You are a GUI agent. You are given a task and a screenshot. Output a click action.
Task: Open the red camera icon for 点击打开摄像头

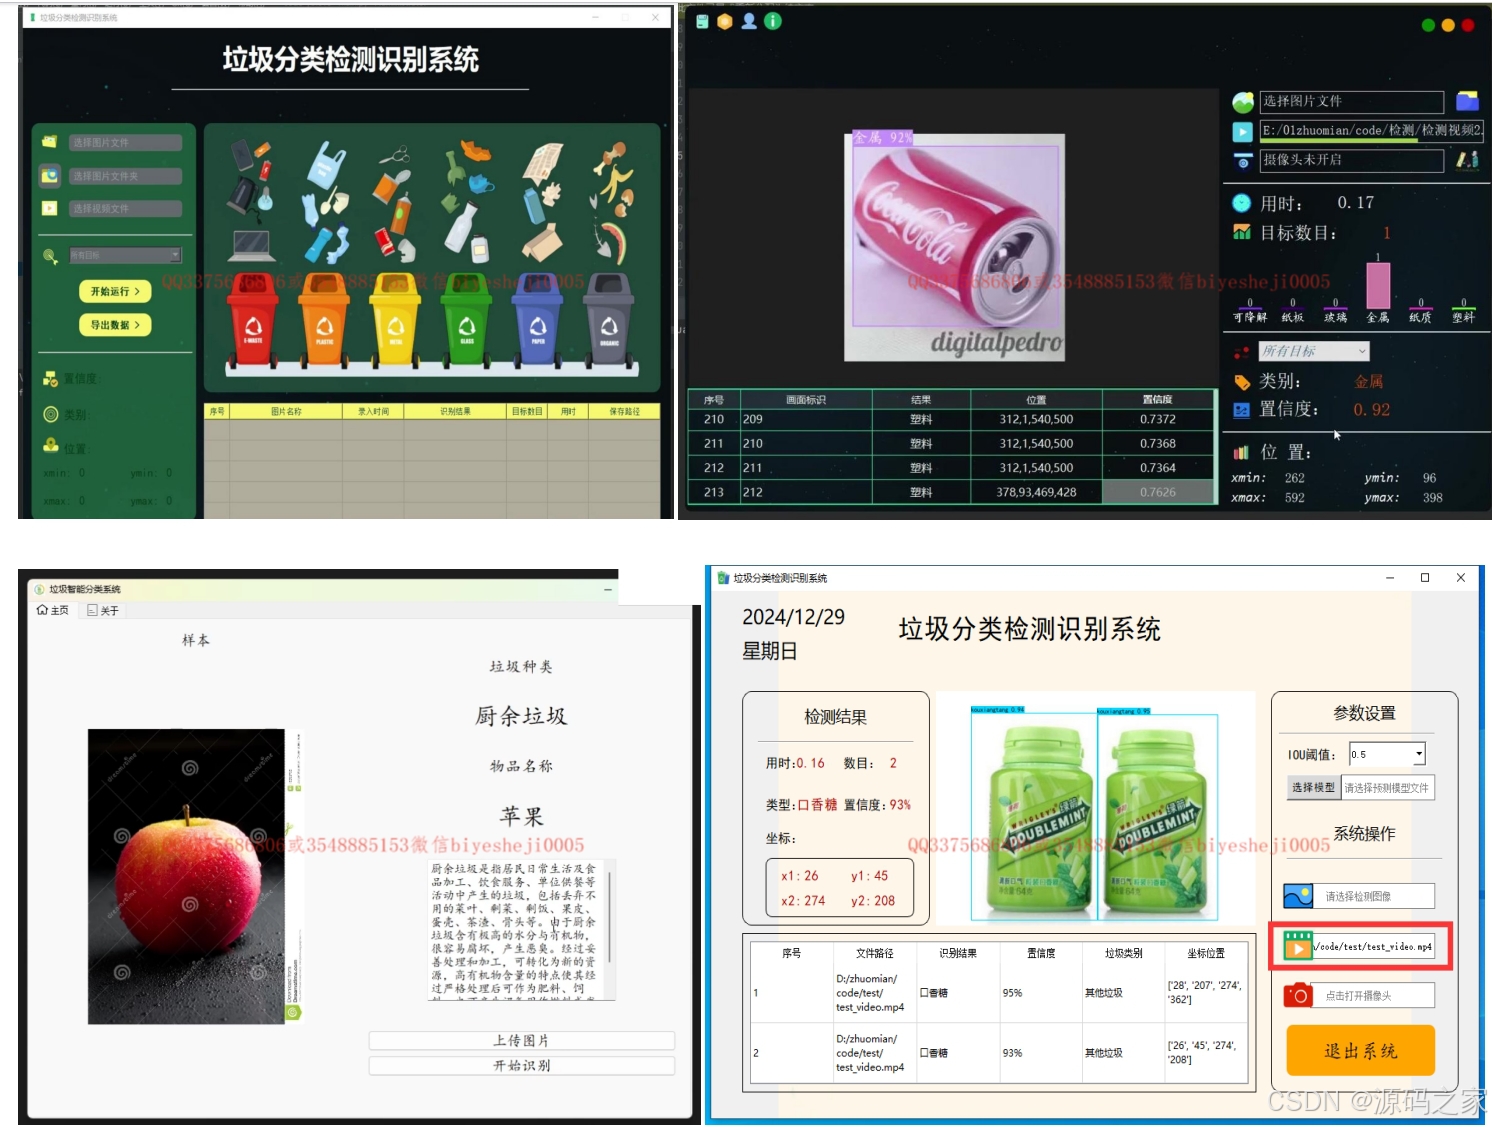point(1297,994)
